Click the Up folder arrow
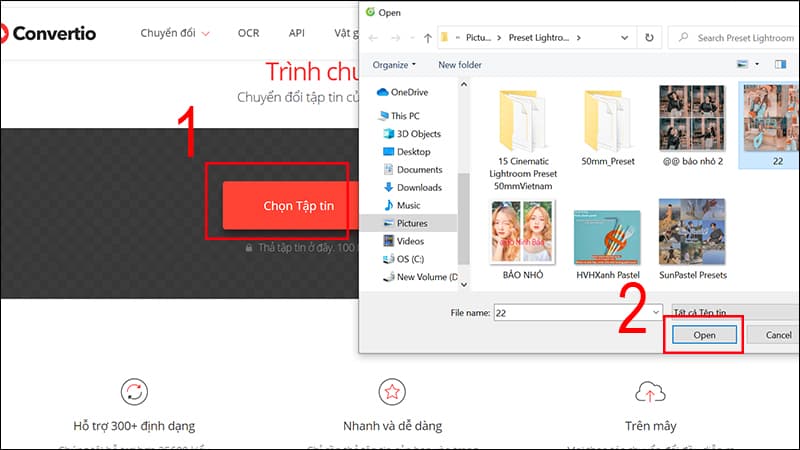The width and height of the screenshot is (800, 450). pyautogui.click(x=428, y=38)
